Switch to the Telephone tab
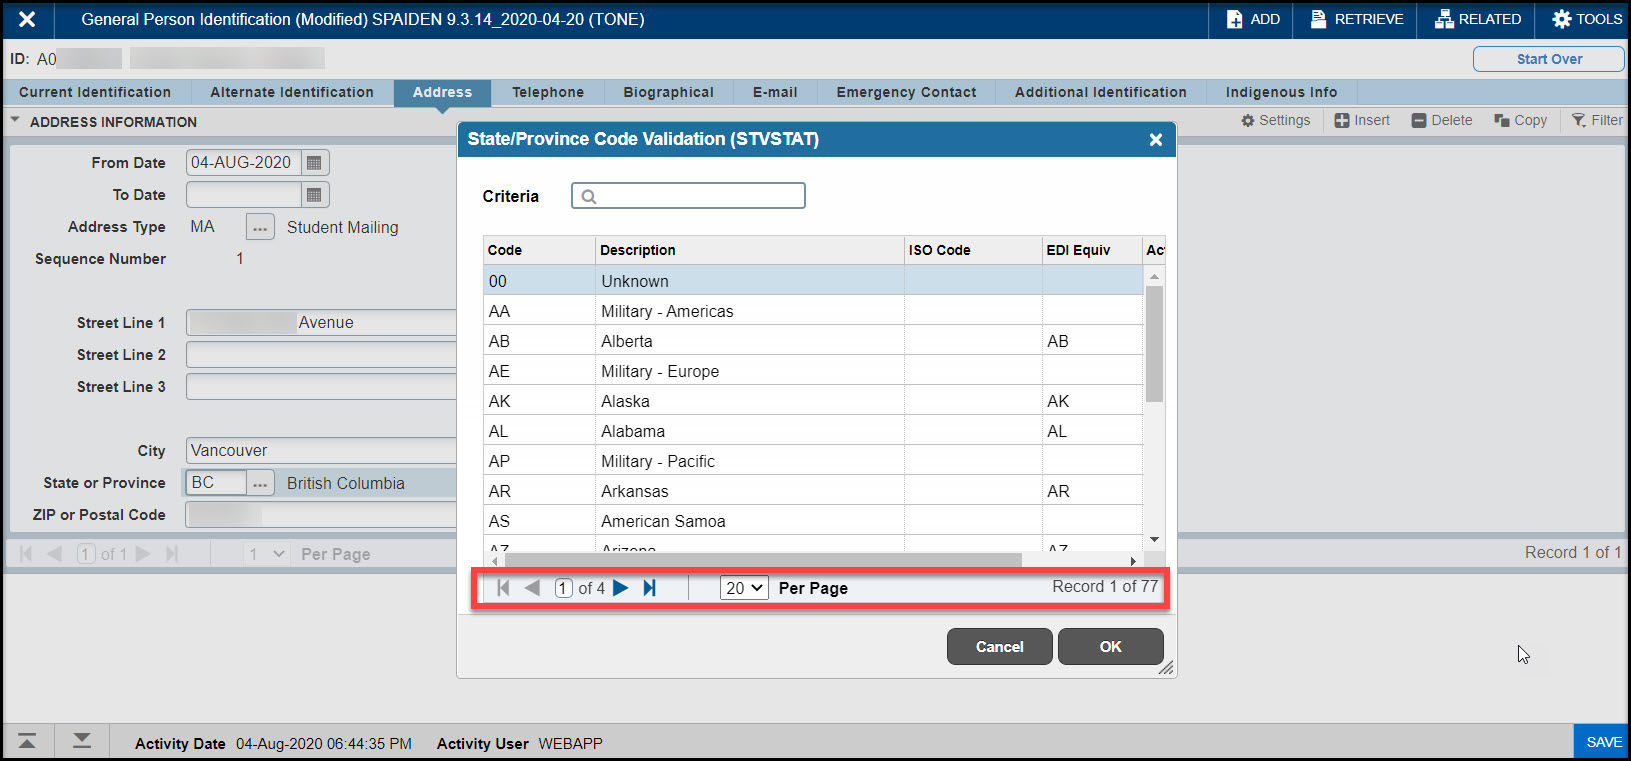The image size is (1631, 761). coord(547,92)
